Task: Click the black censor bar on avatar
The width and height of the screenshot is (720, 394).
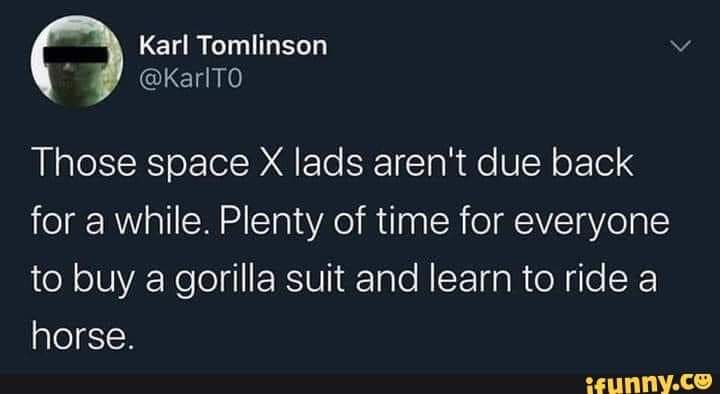Action: coord(76,56)
